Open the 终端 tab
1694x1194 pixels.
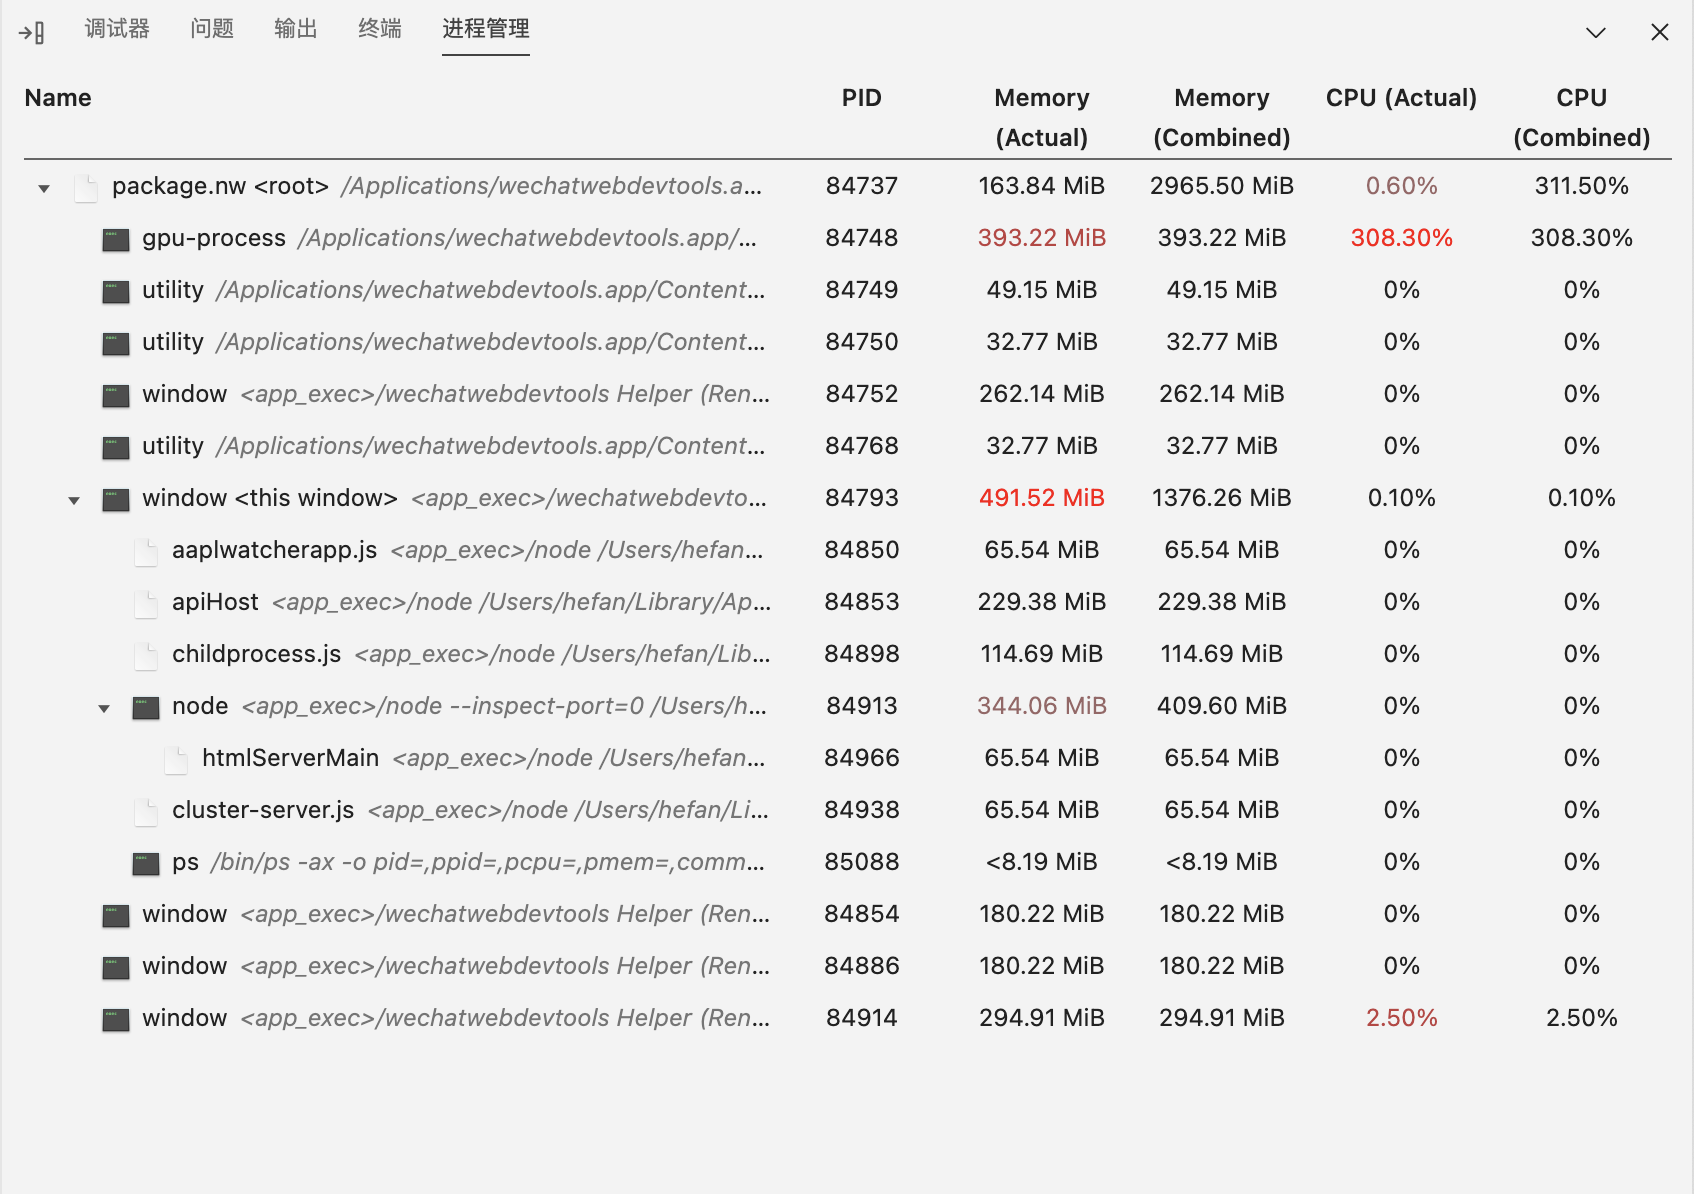click(380, 28)
